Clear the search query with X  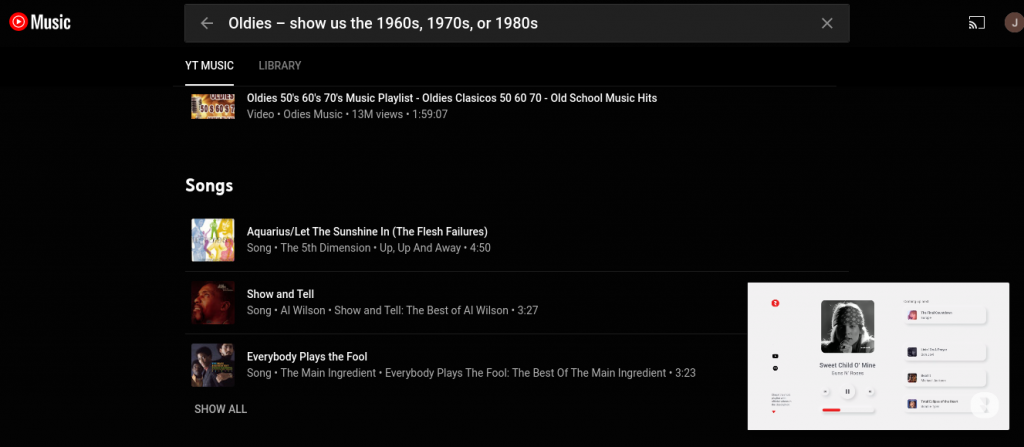pyautogui.click(x=827, y=23)
